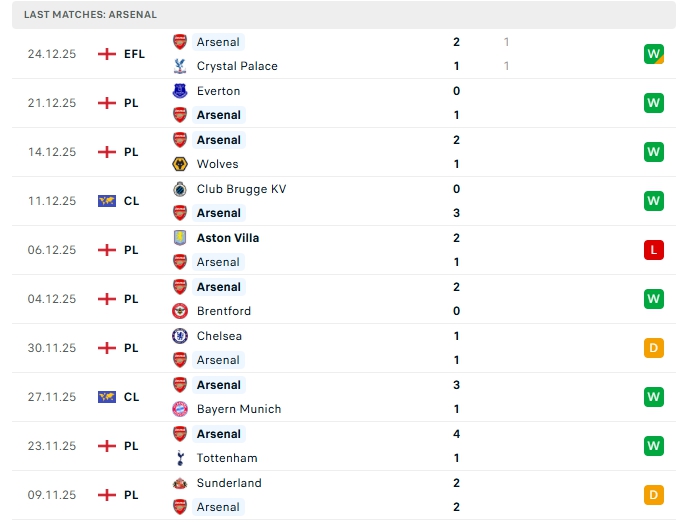The image size is (682, 522).
Task: Click the Chelsea club crest
Action: point(180,336)
